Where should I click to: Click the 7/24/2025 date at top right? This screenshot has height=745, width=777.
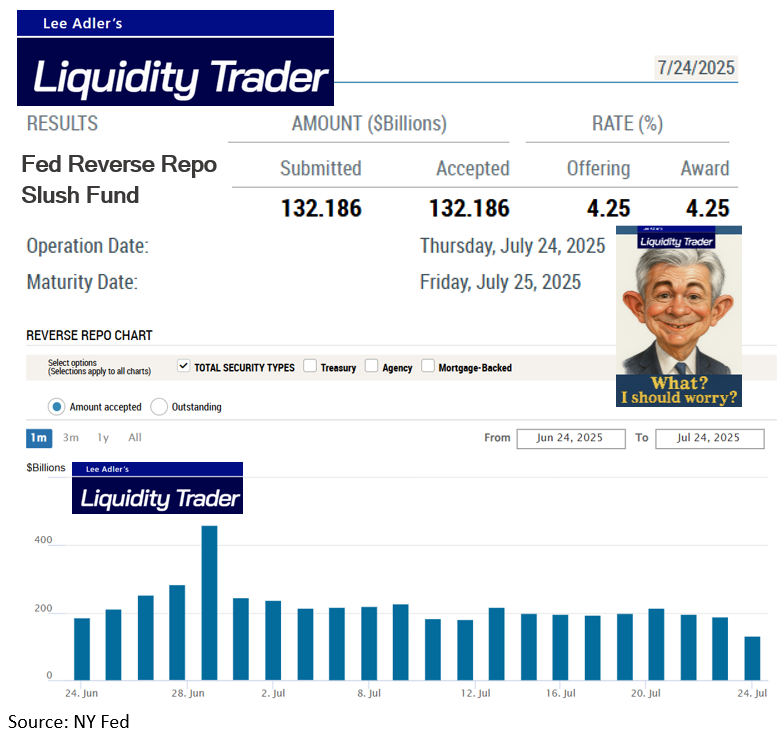[x=696, y=67]
